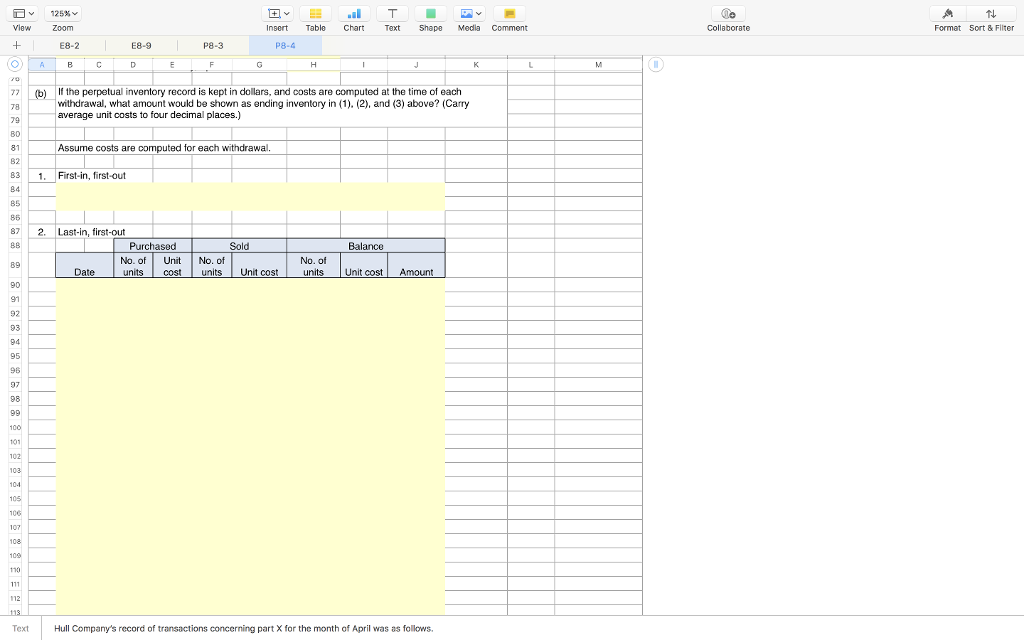Open Collaborate sharing options
The height and width of the screenshot is (640, 1024).
(x=728, y=15)
